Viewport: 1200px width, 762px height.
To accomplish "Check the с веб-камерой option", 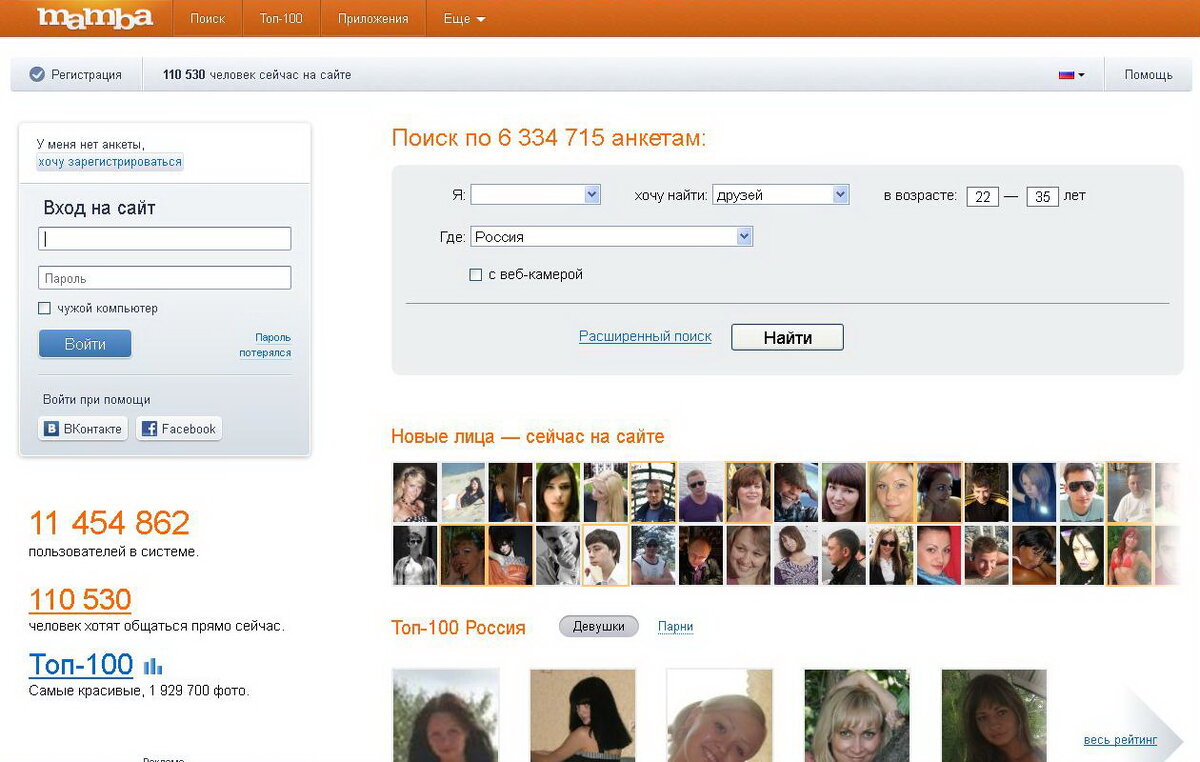I will pyautogui.click(x=475, y=274).
